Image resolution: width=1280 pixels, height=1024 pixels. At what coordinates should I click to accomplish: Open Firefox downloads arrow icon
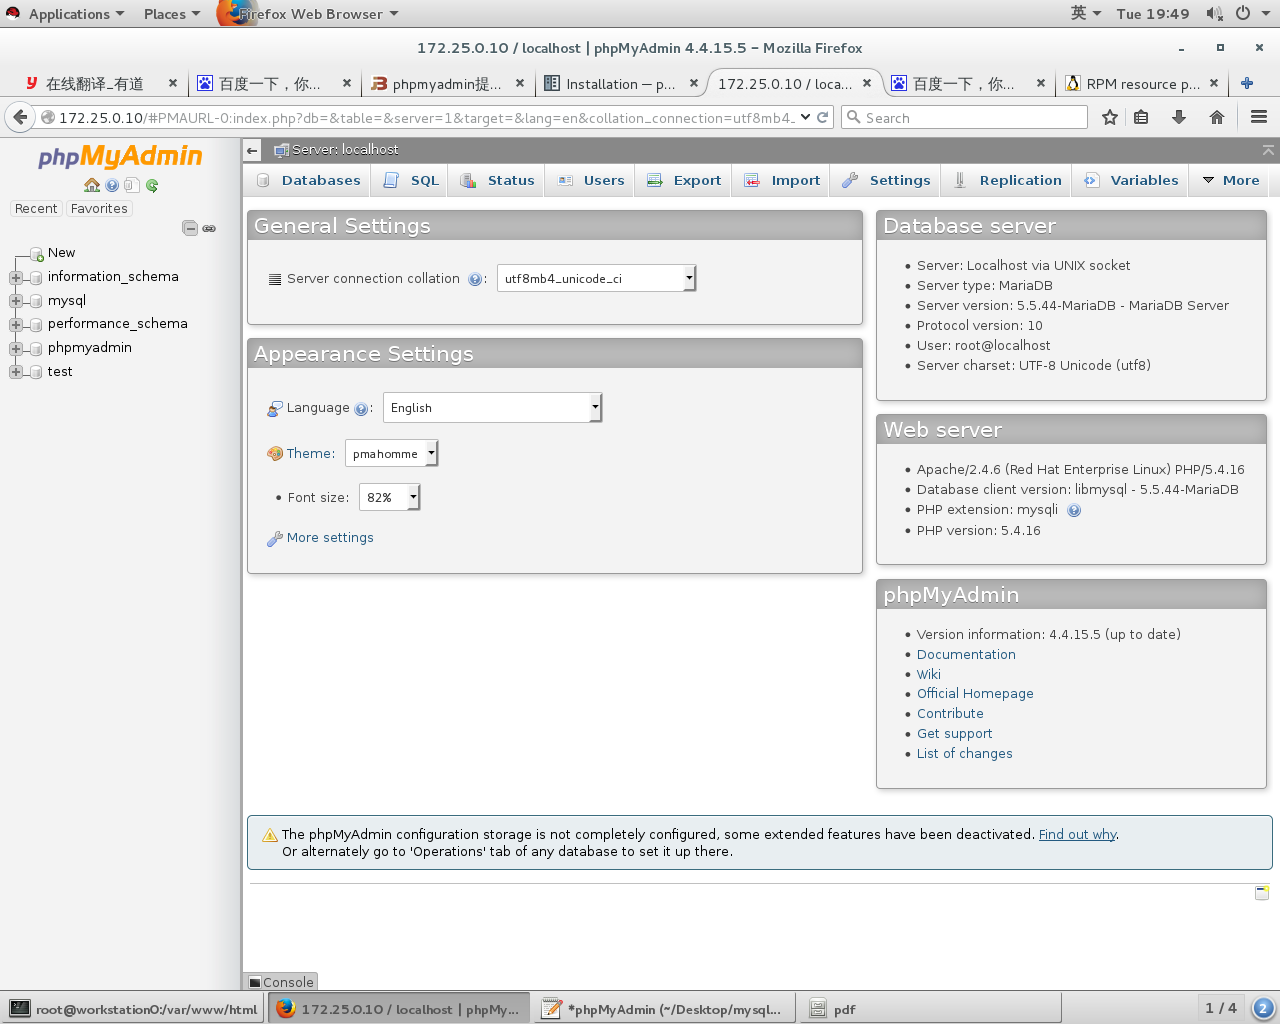(x=1179, y=117)
